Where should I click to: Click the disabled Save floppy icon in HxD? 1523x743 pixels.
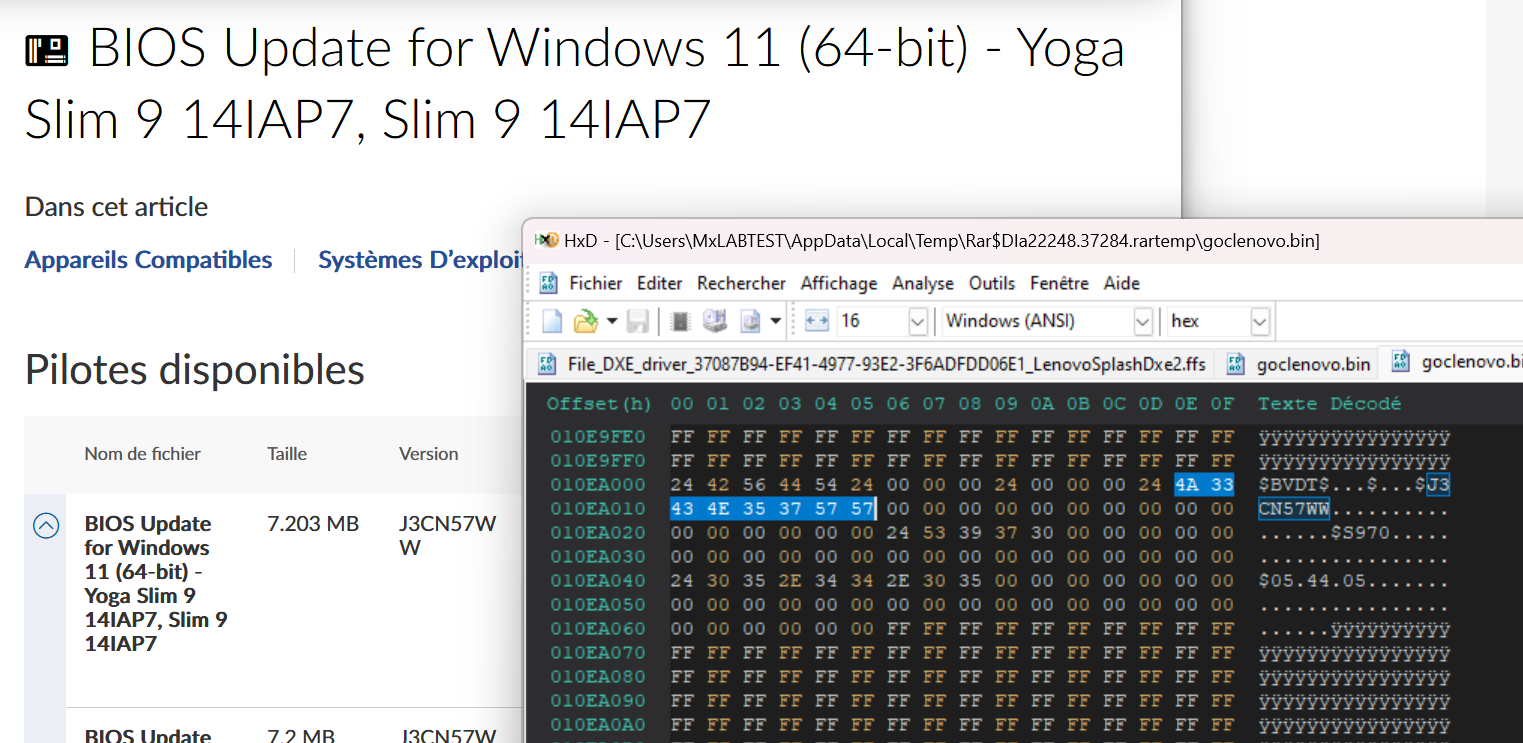tap(638, 321)
